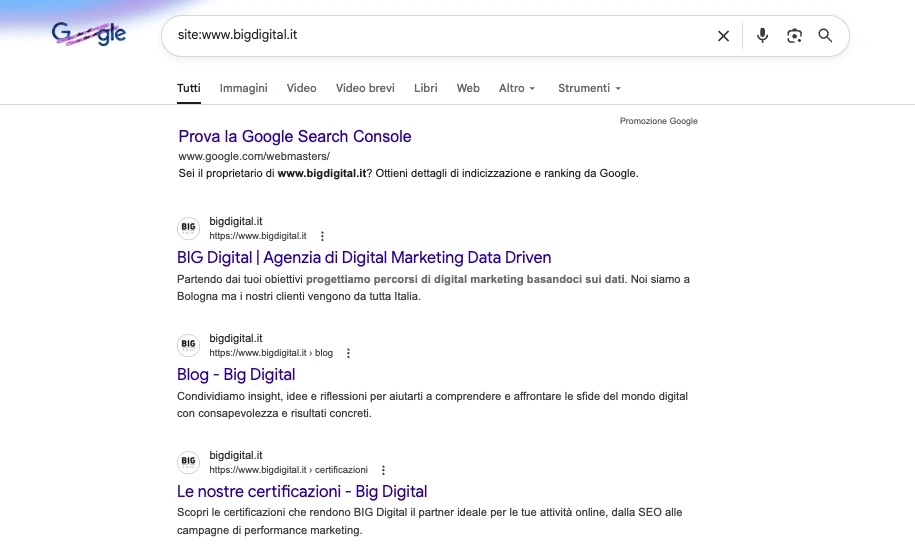This screenshot has width=915, height=548.
Task: Expand the Altro dropdown
Action: coord(517,88)
